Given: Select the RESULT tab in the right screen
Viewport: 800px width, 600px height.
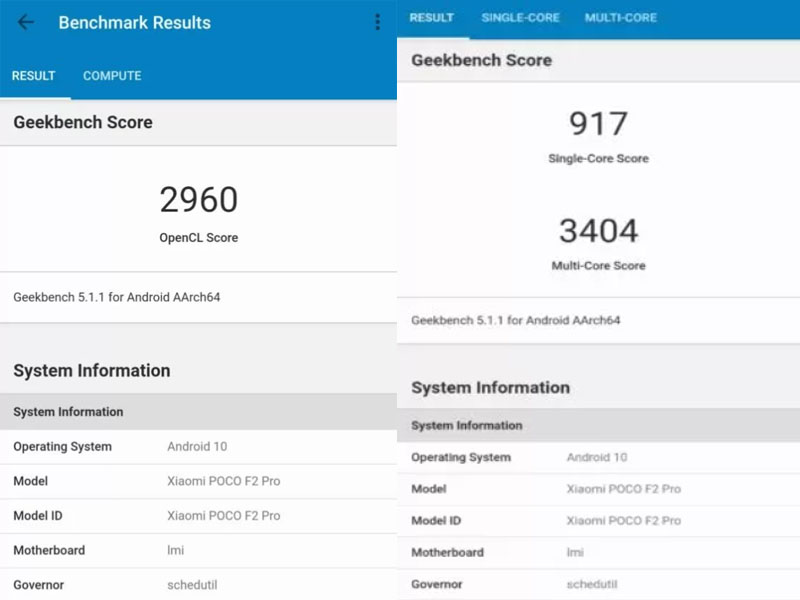Looking at the screenshot, I should tap(432, 18).
